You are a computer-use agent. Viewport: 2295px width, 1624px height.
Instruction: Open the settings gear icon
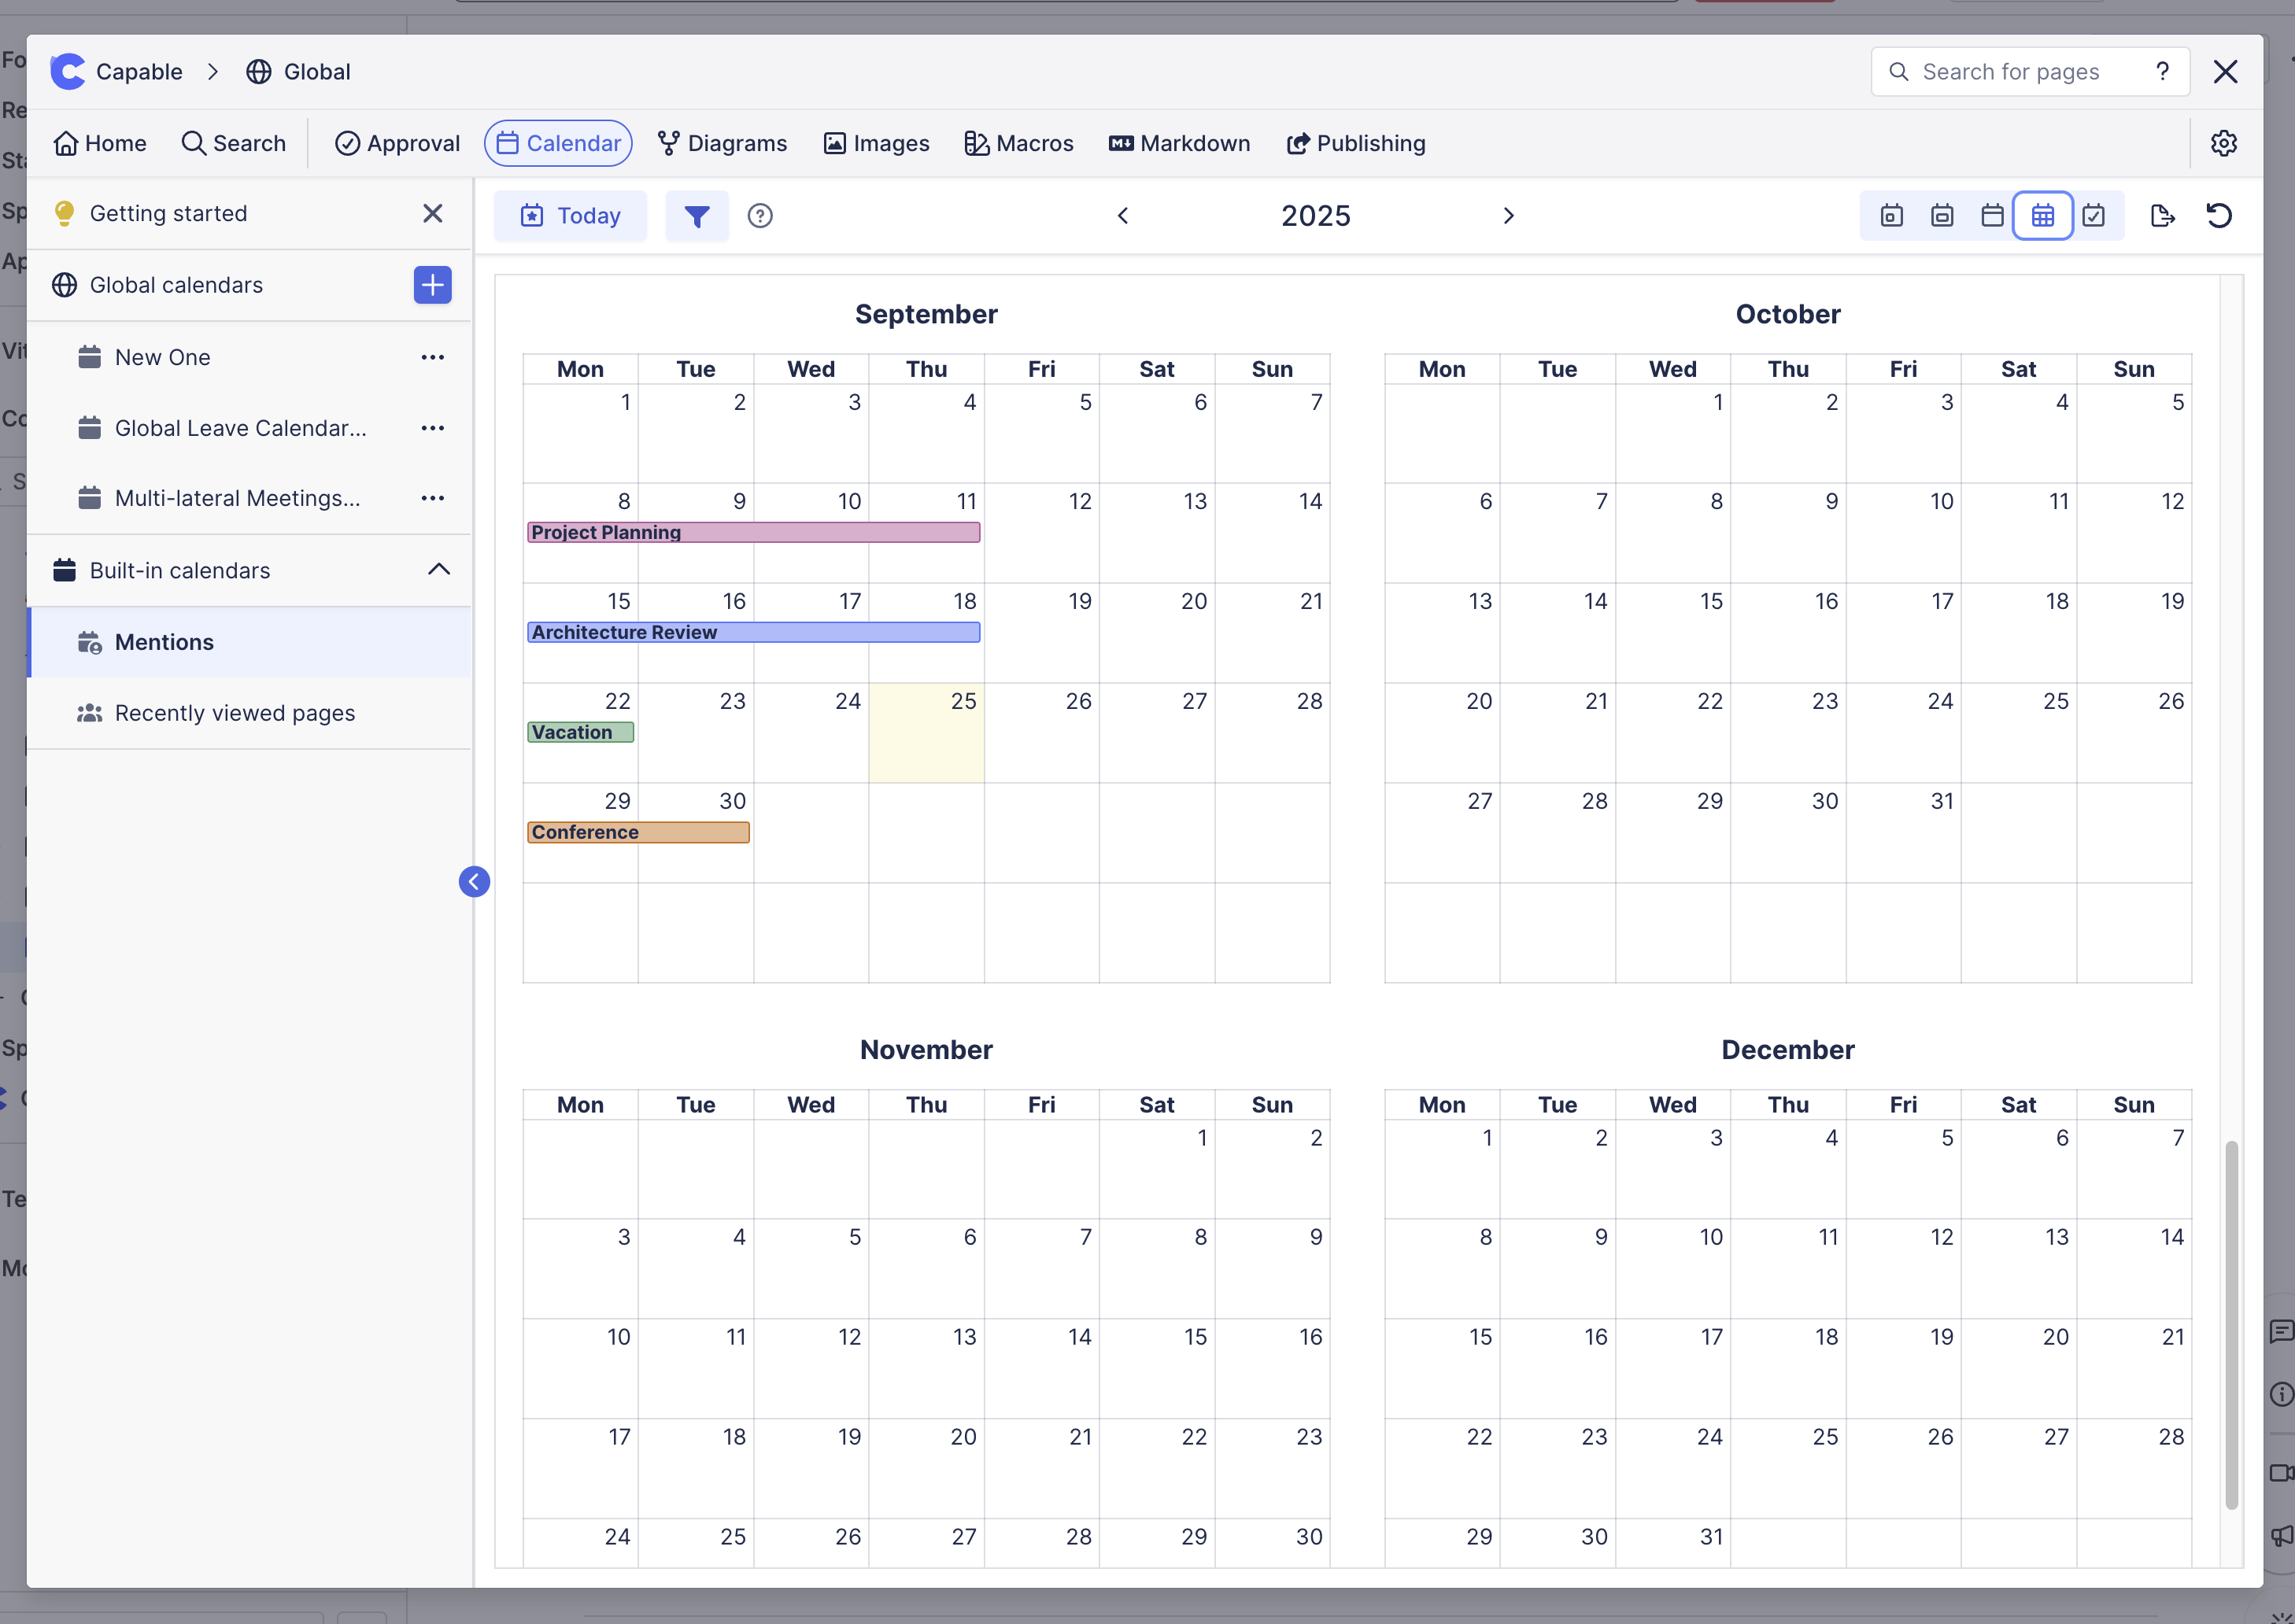tap(2223, 143)
